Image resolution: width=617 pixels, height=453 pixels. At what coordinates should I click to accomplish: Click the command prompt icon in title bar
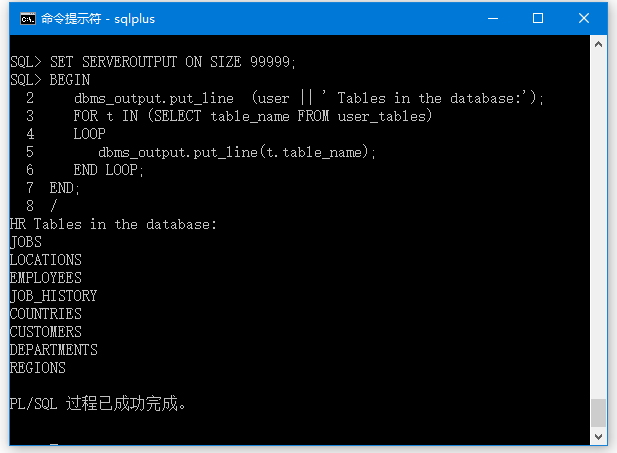pos(28,19)
